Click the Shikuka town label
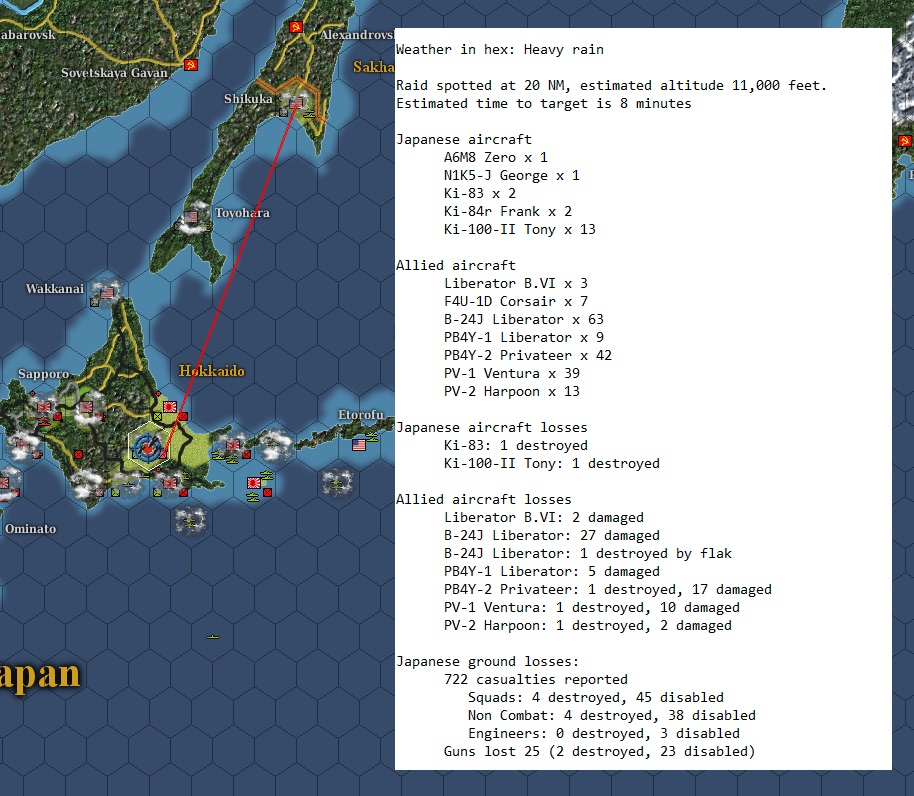The height and width of the screenshot is (796, 914). click(248, 98)
